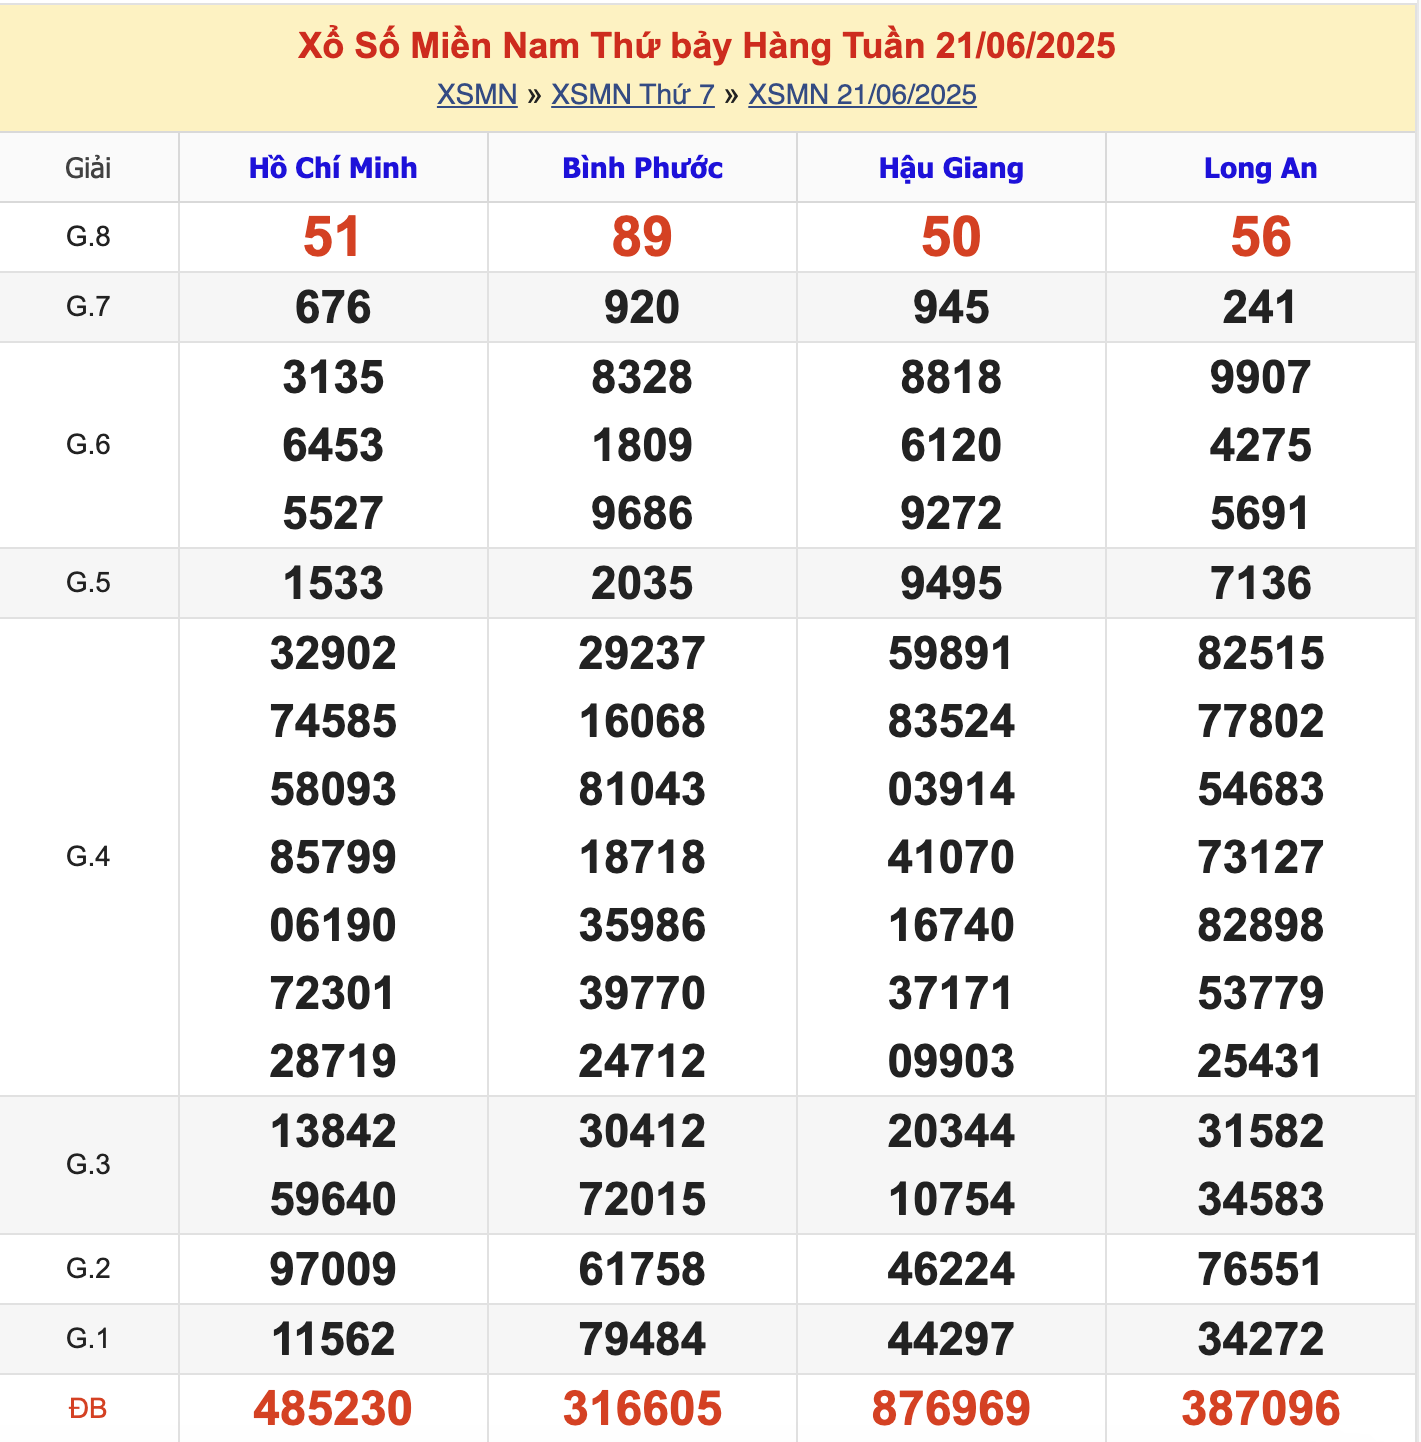Click the G.1 number 79484
Viewport: 1421px width, 1442px height.
tap(642, 1340)
